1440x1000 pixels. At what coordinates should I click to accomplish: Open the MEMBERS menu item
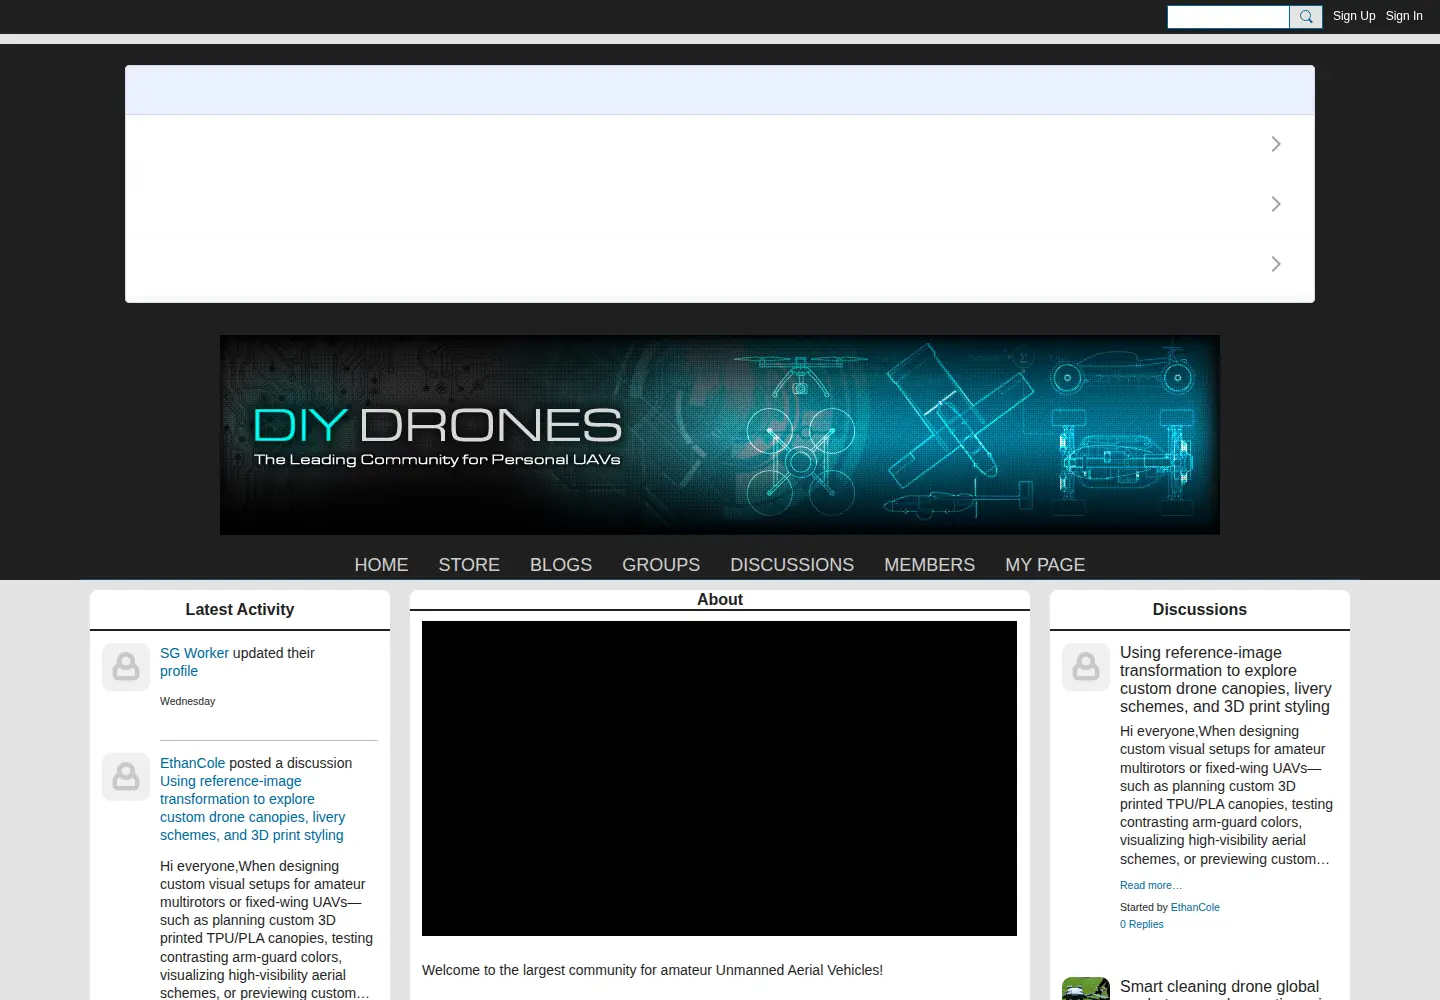[x=929, y=565]
